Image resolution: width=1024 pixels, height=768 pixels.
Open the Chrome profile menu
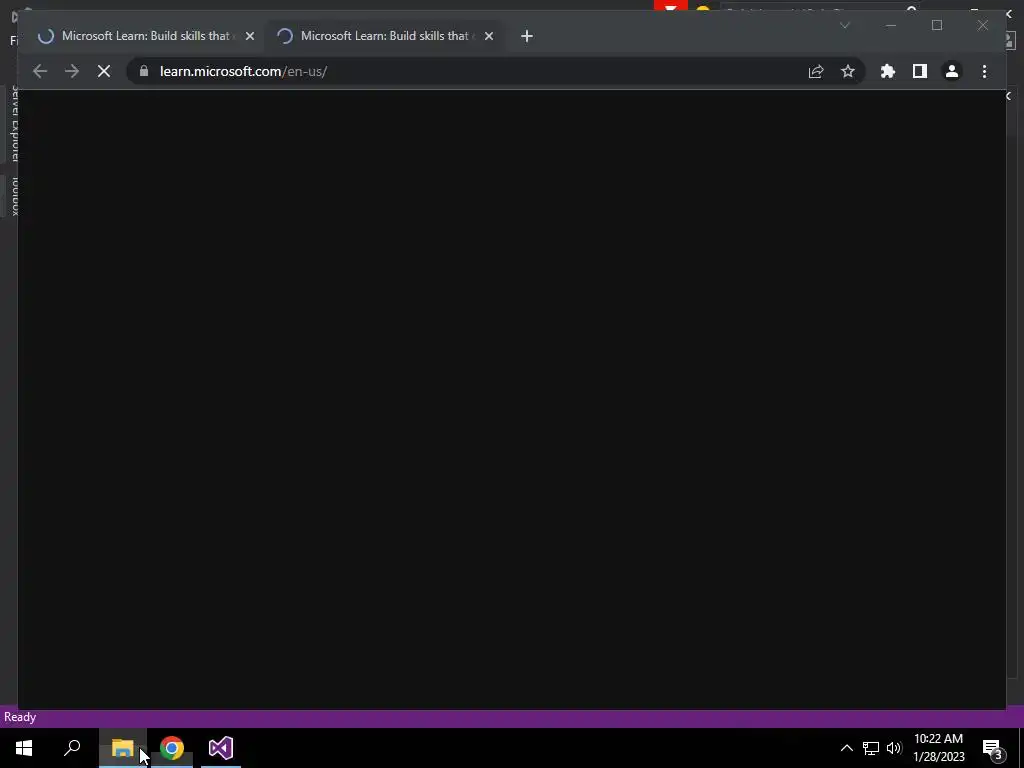[x=952, y=71]
